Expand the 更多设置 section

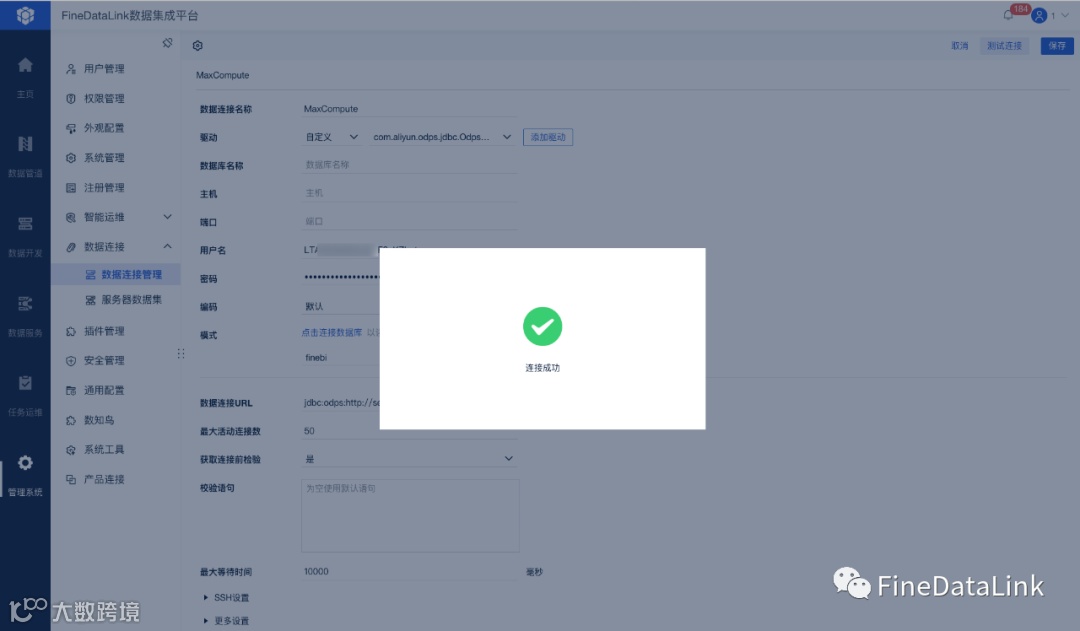click(226, 621)
